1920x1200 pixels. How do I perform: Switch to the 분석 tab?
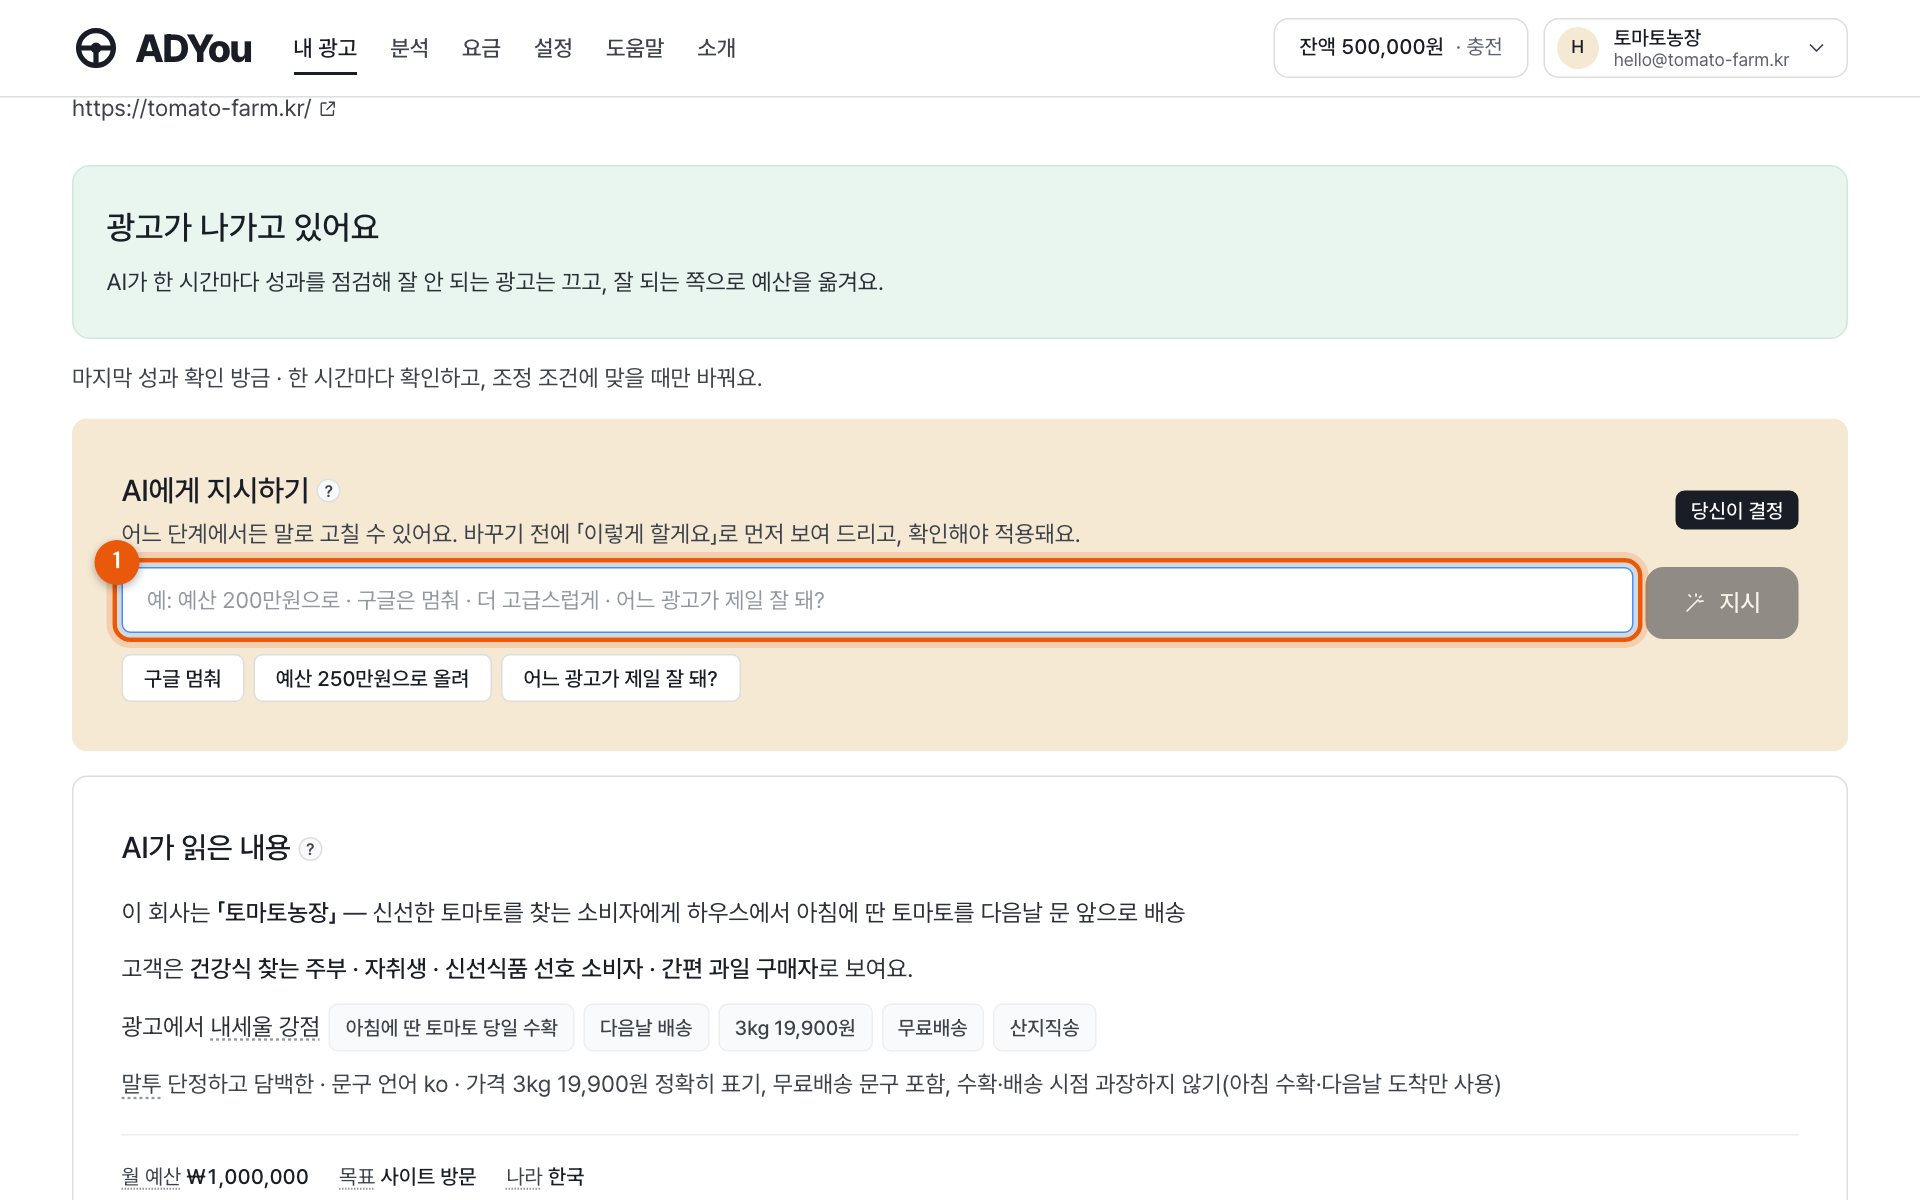(409, 48)
